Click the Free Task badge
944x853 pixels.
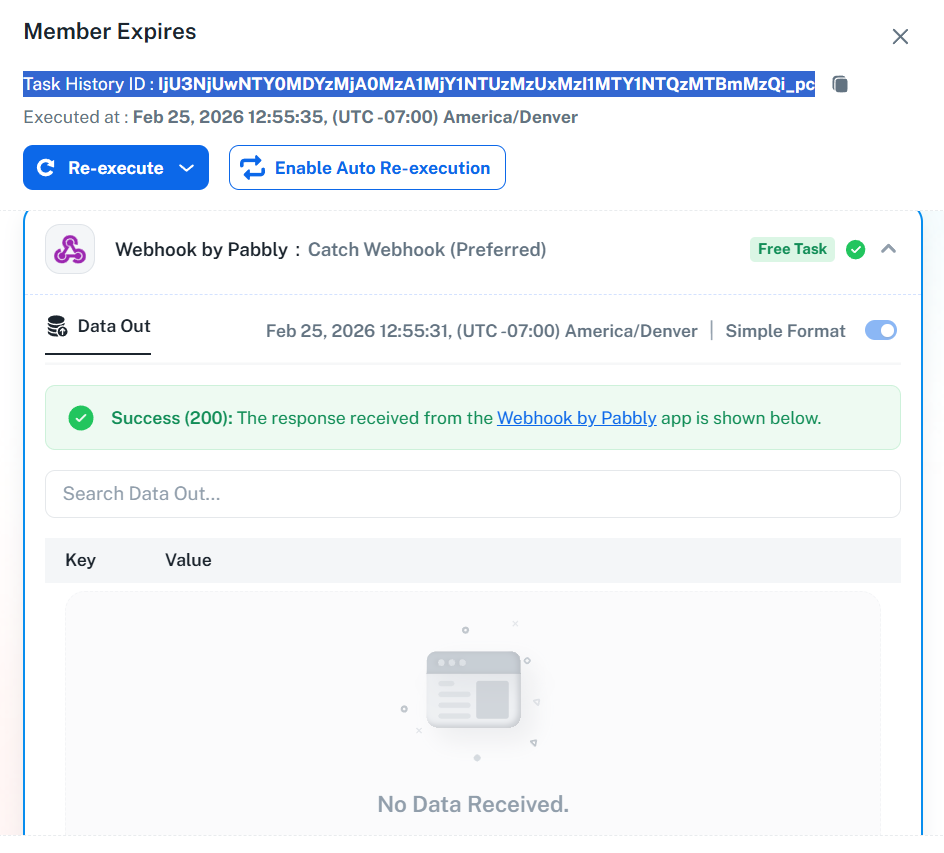[792, 249]
